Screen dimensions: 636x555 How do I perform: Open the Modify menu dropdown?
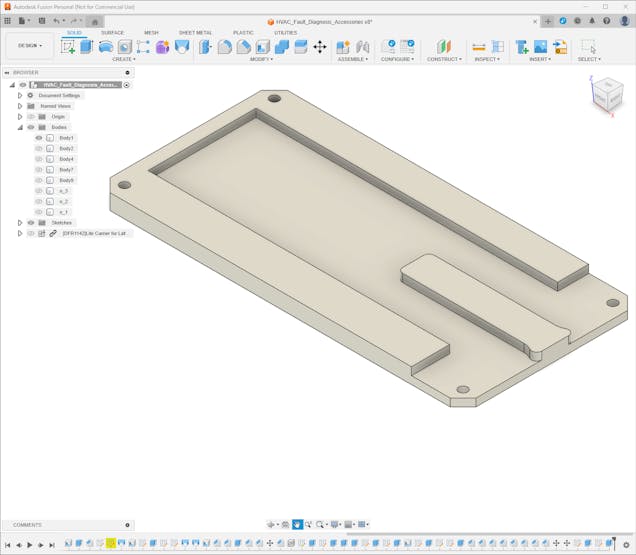261,59
